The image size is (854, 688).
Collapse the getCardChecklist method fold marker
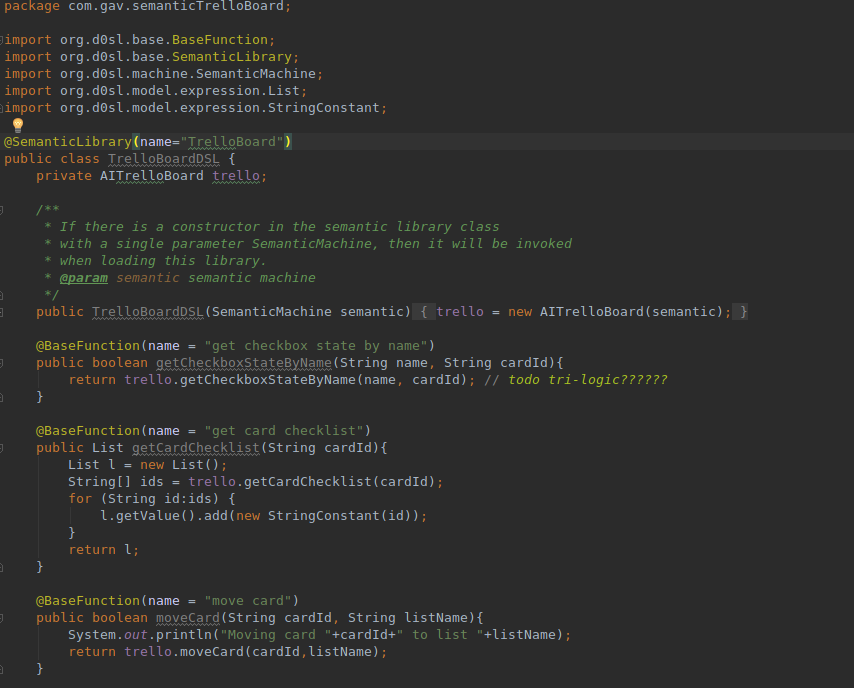[2, 448]
